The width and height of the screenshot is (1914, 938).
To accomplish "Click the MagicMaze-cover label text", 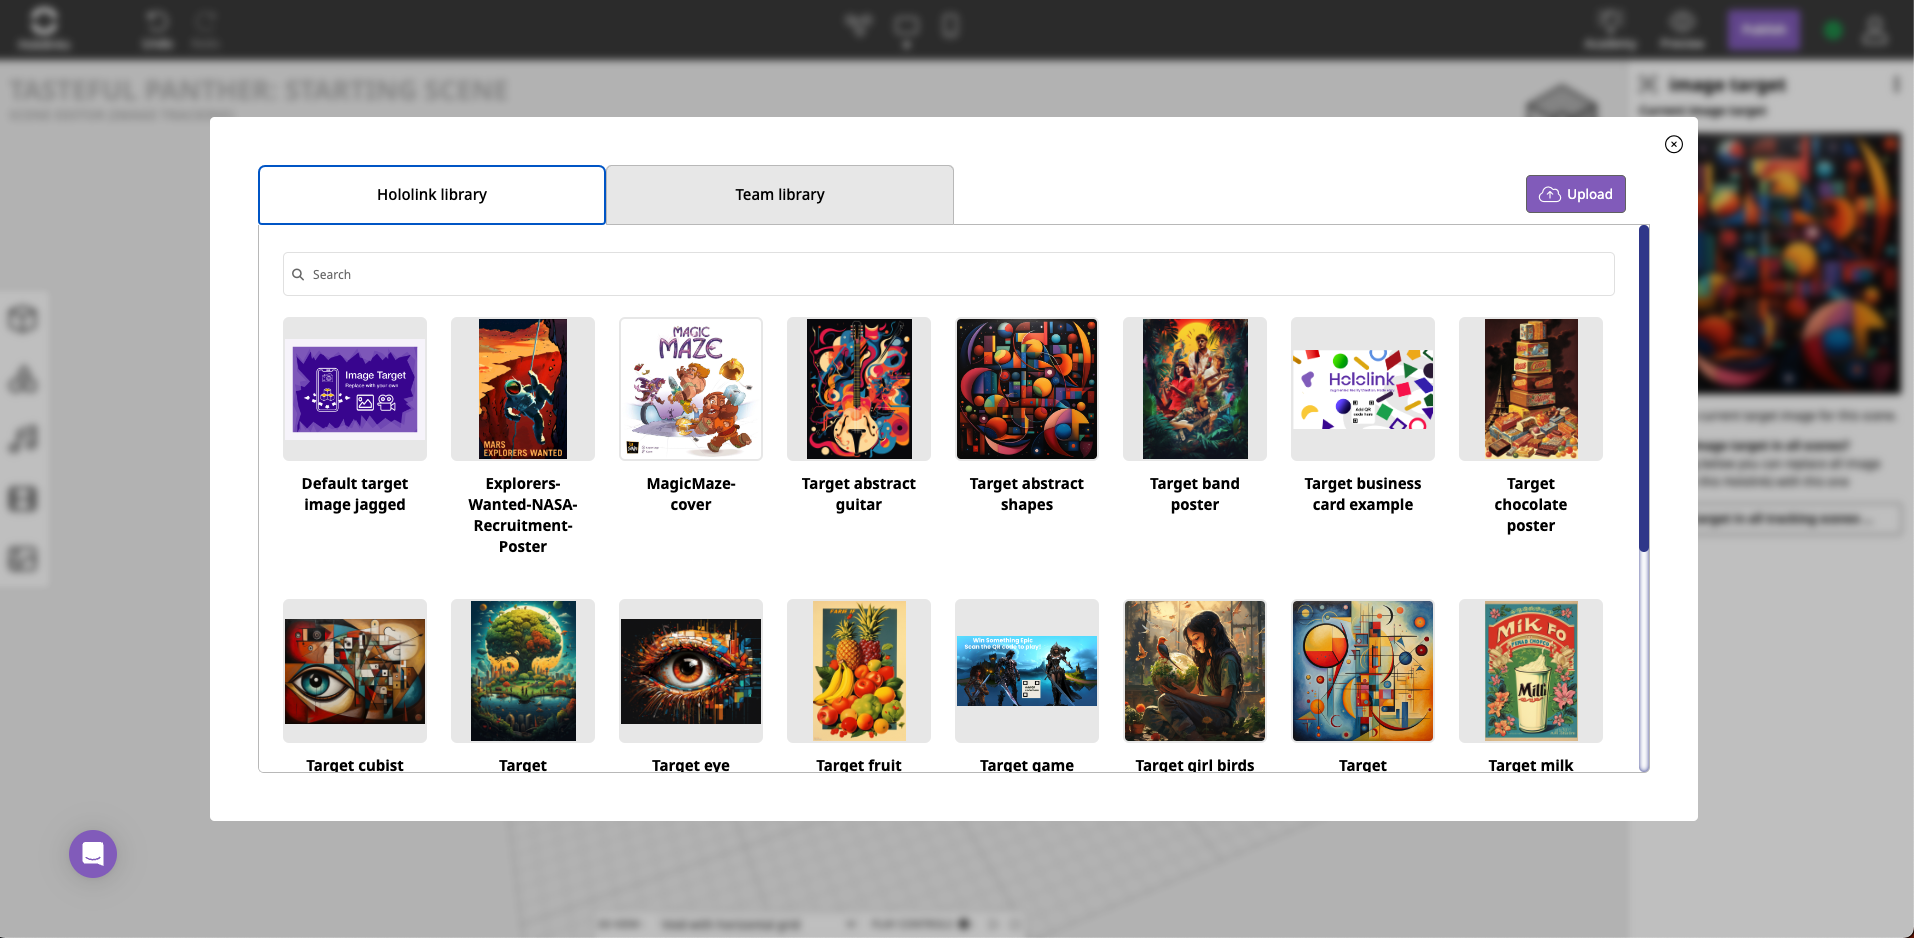I will click(x=691, y=494).
